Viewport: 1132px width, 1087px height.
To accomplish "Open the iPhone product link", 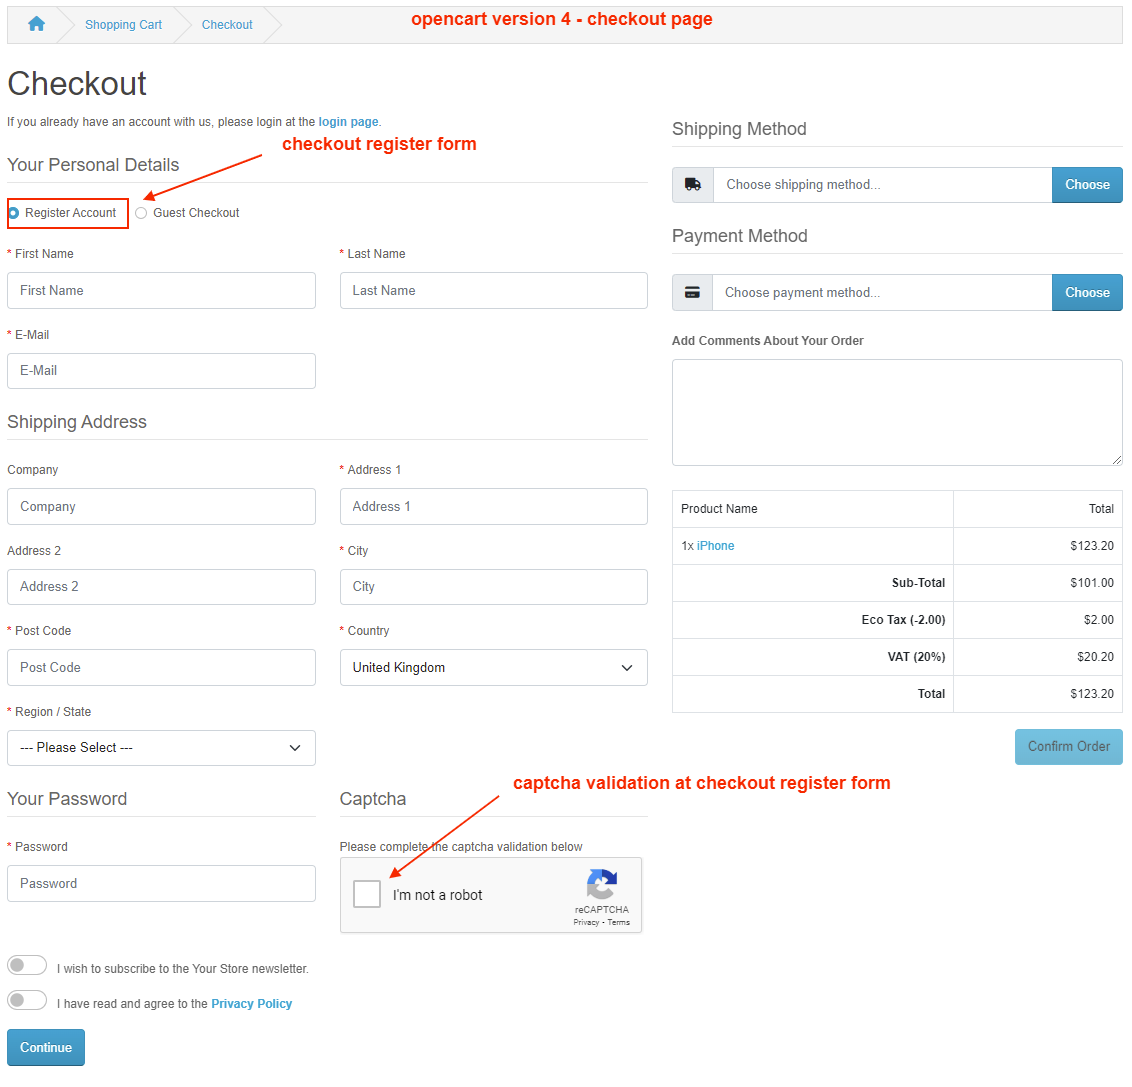I will 715,546.
